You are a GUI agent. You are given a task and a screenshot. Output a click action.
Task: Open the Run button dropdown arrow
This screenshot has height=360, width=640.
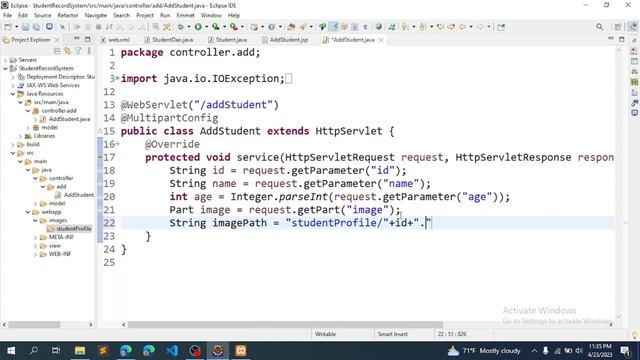(x=206, y=27)
